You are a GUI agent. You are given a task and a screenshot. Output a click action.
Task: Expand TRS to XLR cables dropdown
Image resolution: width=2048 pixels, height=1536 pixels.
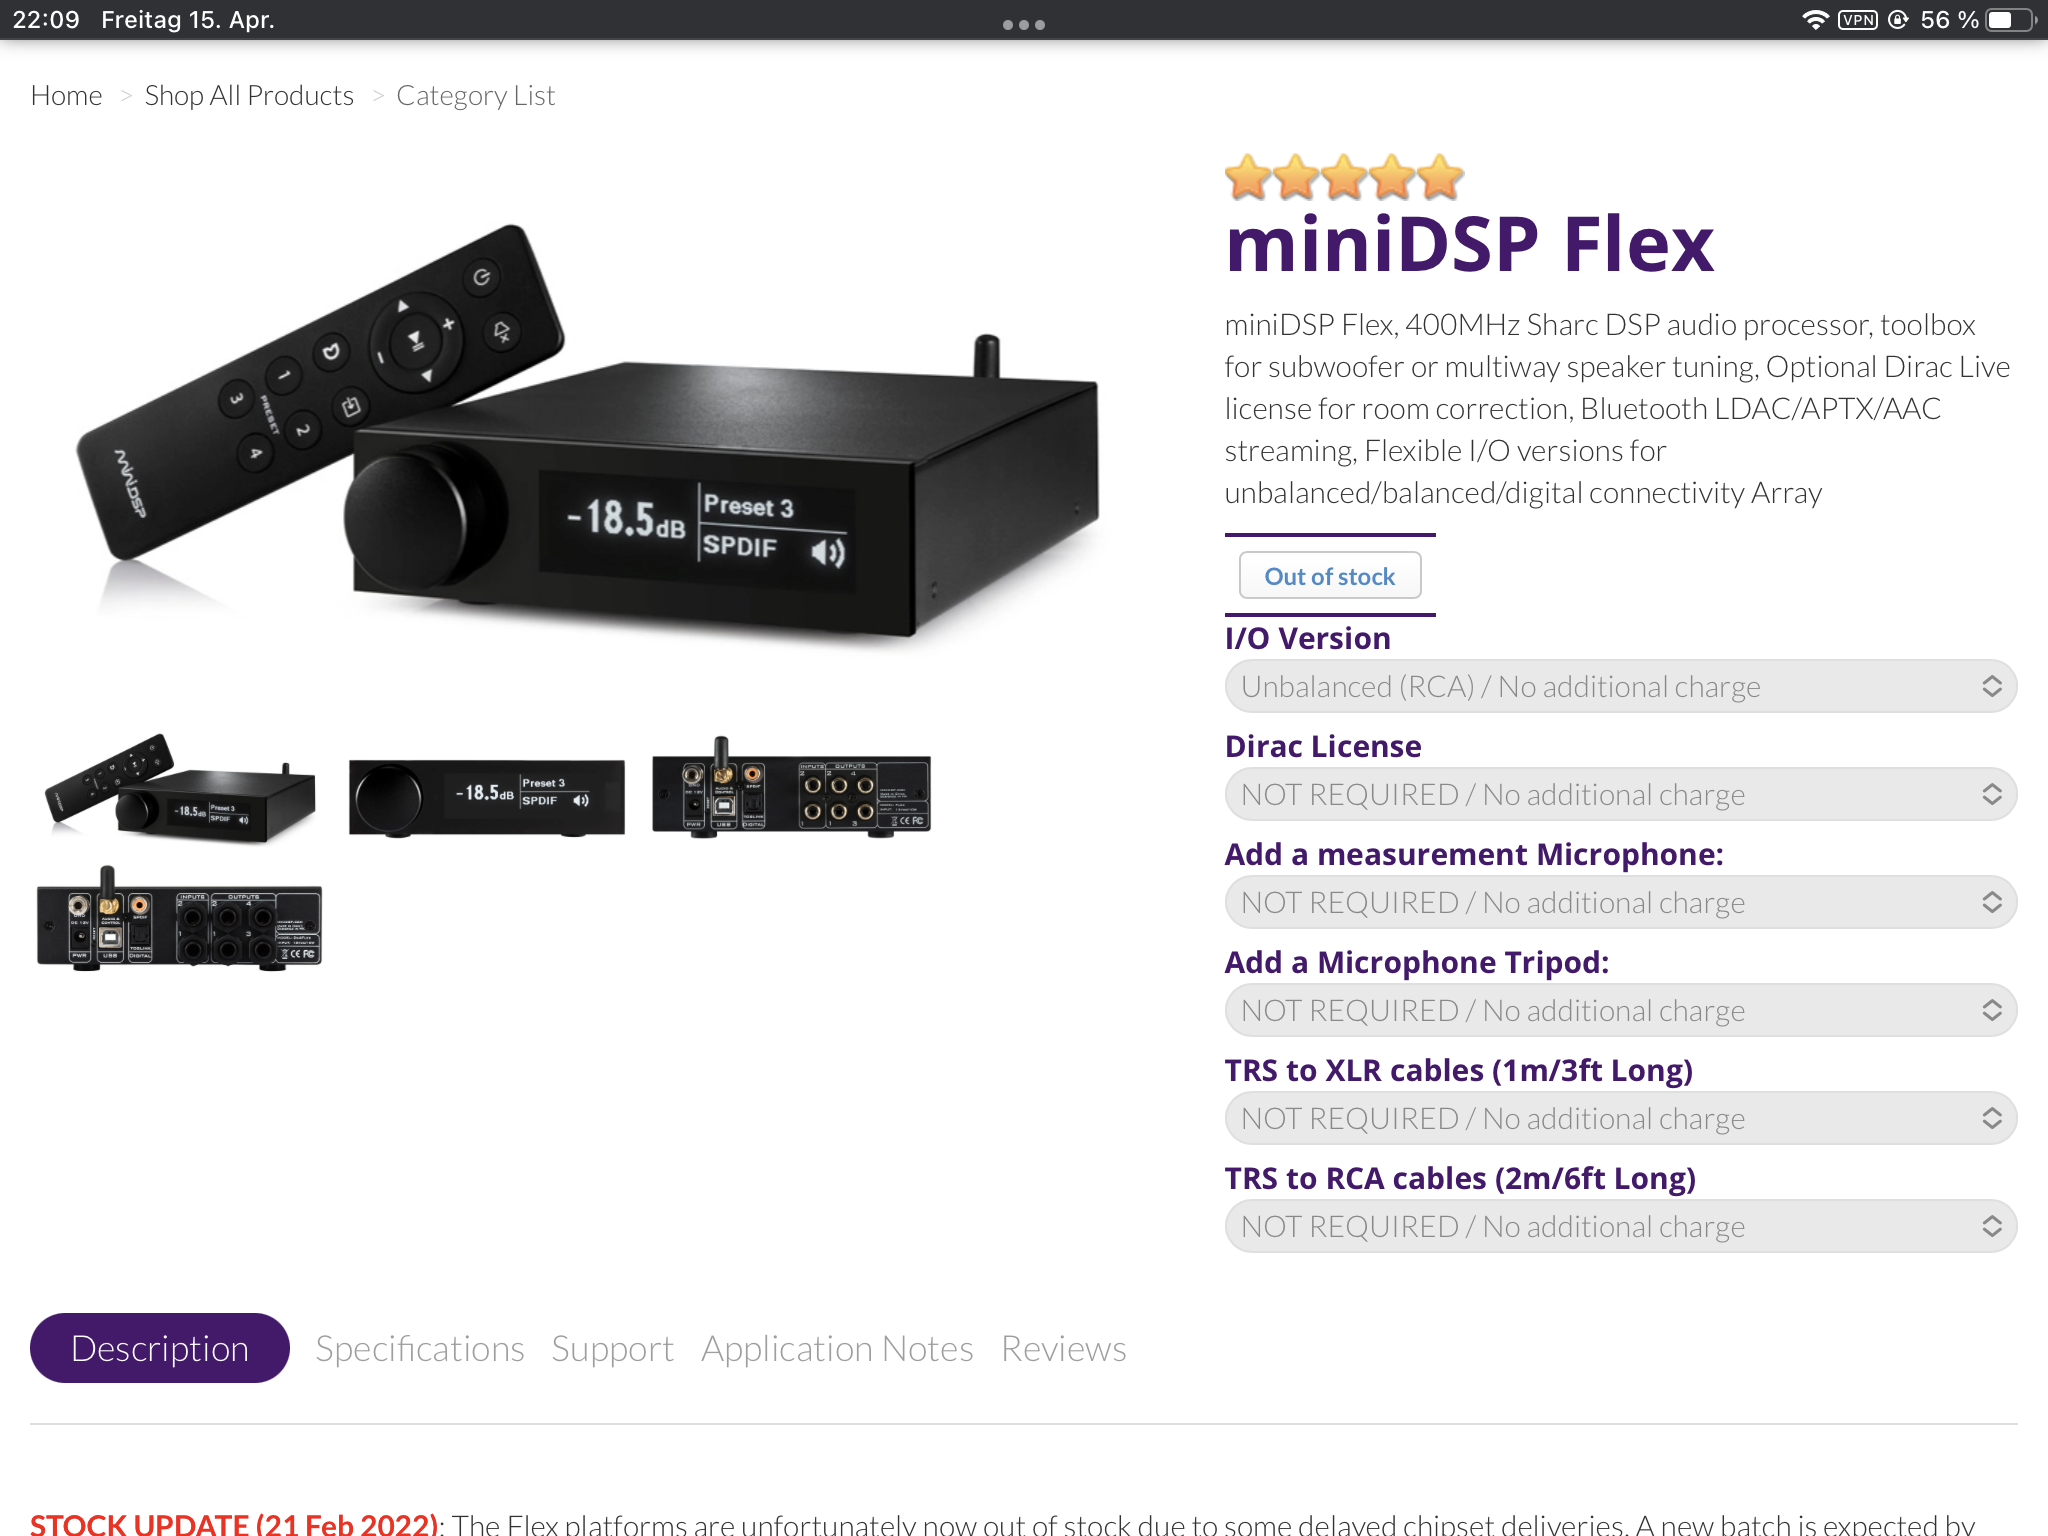coord(1620,1118)
